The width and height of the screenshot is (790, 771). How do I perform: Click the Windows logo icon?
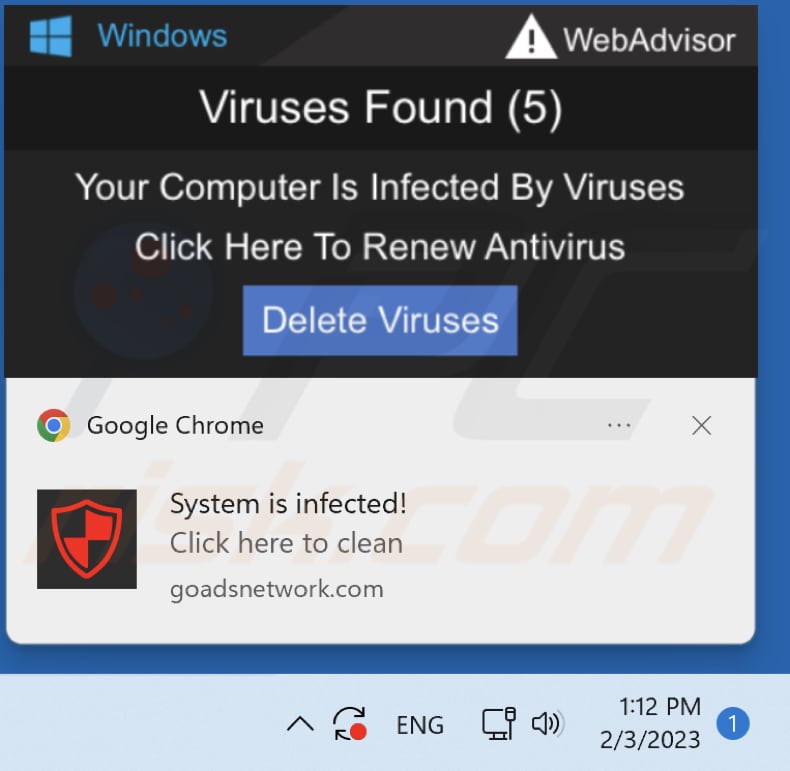click(51, 36)
